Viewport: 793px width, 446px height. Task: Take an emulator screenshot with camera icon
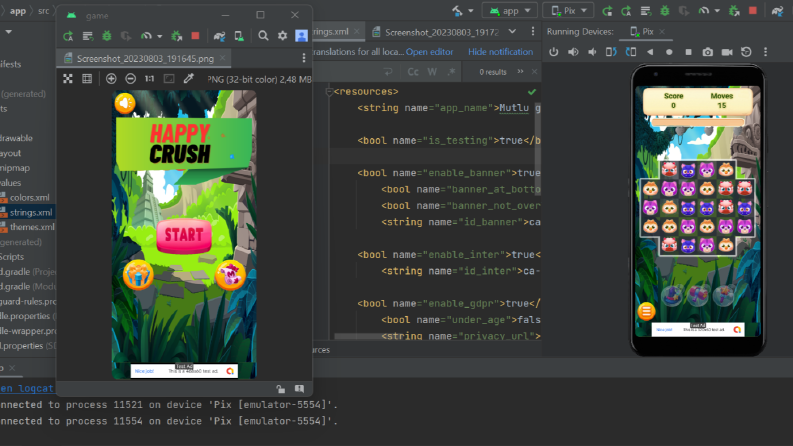click(708, 52)
